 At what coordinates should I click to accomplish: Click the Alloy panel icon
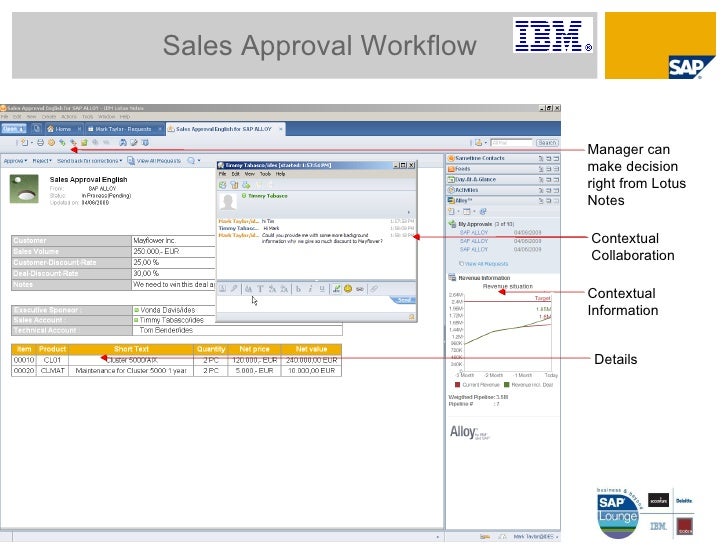(450, 201)
